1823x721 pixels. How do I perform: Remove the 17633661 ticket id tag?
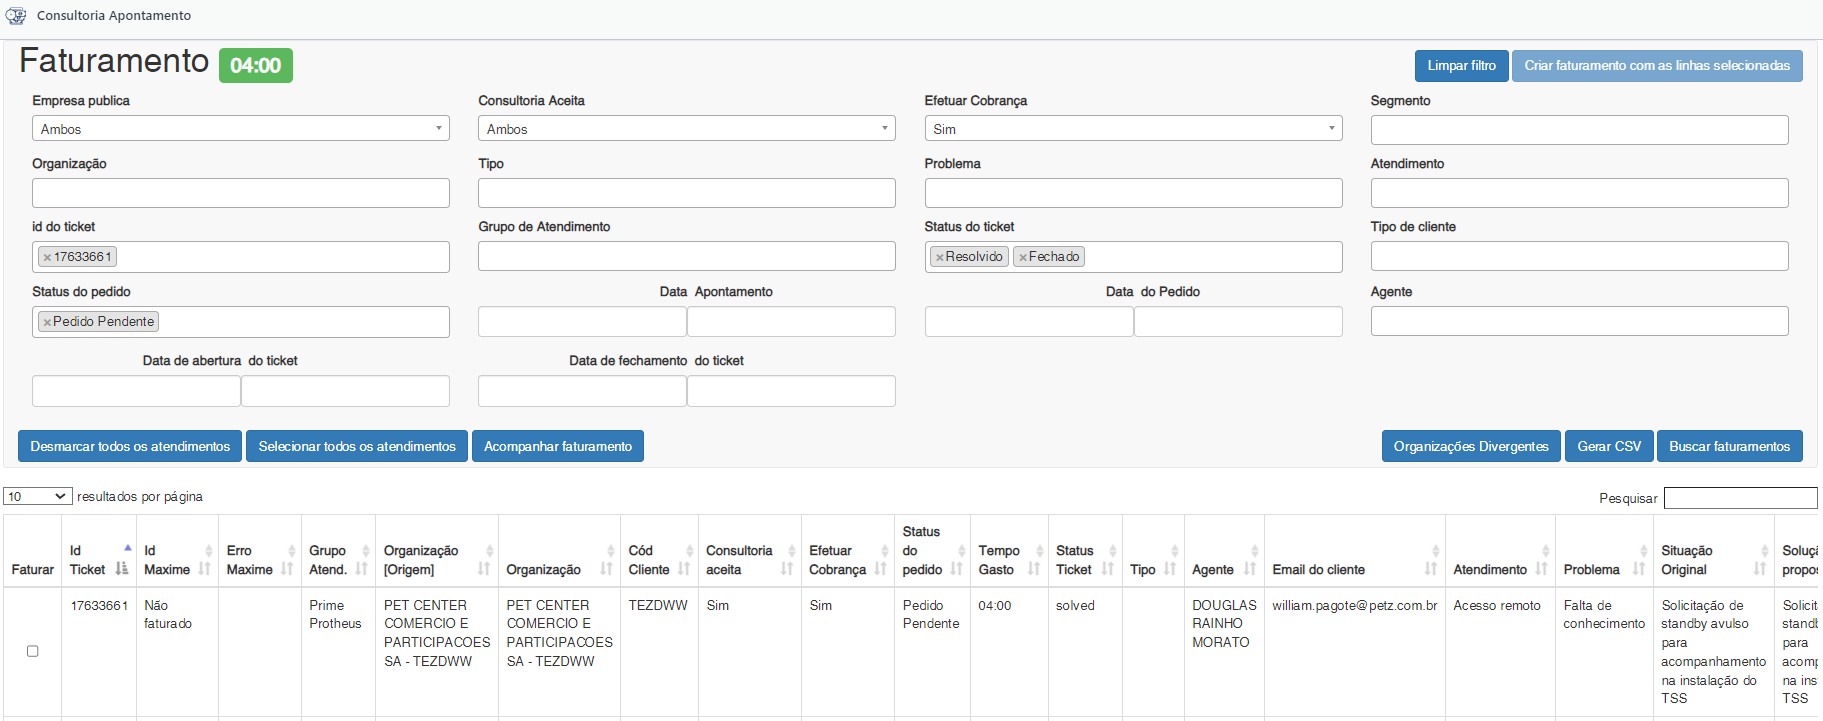click(47, 257)
